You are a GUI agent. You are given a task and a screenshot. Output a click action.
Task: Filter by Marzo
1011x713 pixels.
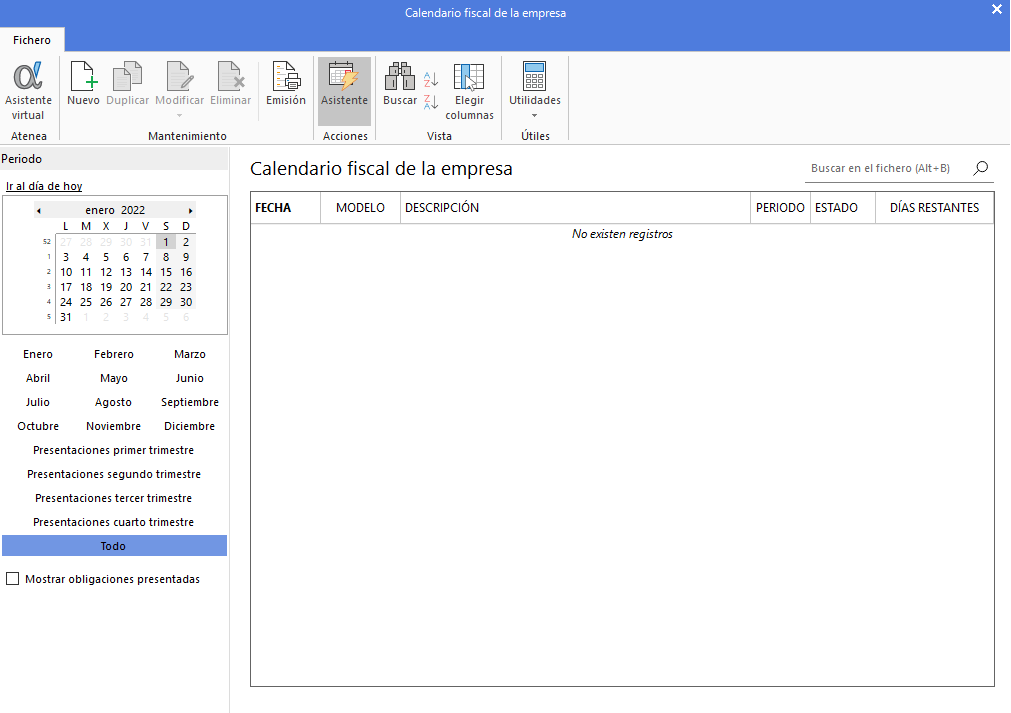click(190, 355)
